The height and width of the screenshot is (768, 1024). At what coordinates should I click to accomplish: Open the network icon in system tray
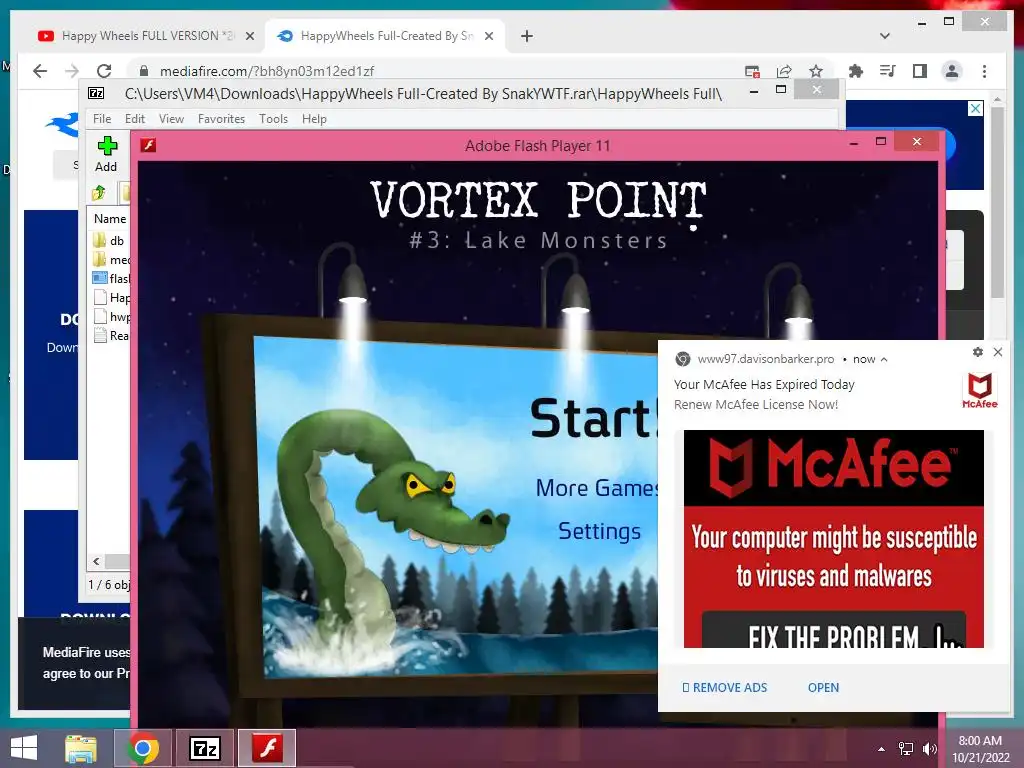click(906, 749)
